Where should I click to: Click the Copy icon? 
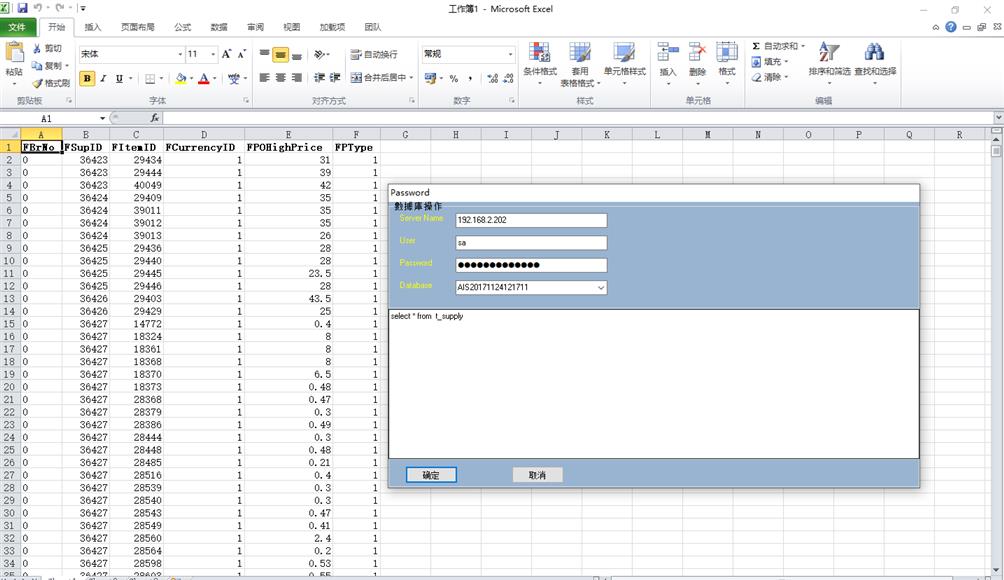37,66
